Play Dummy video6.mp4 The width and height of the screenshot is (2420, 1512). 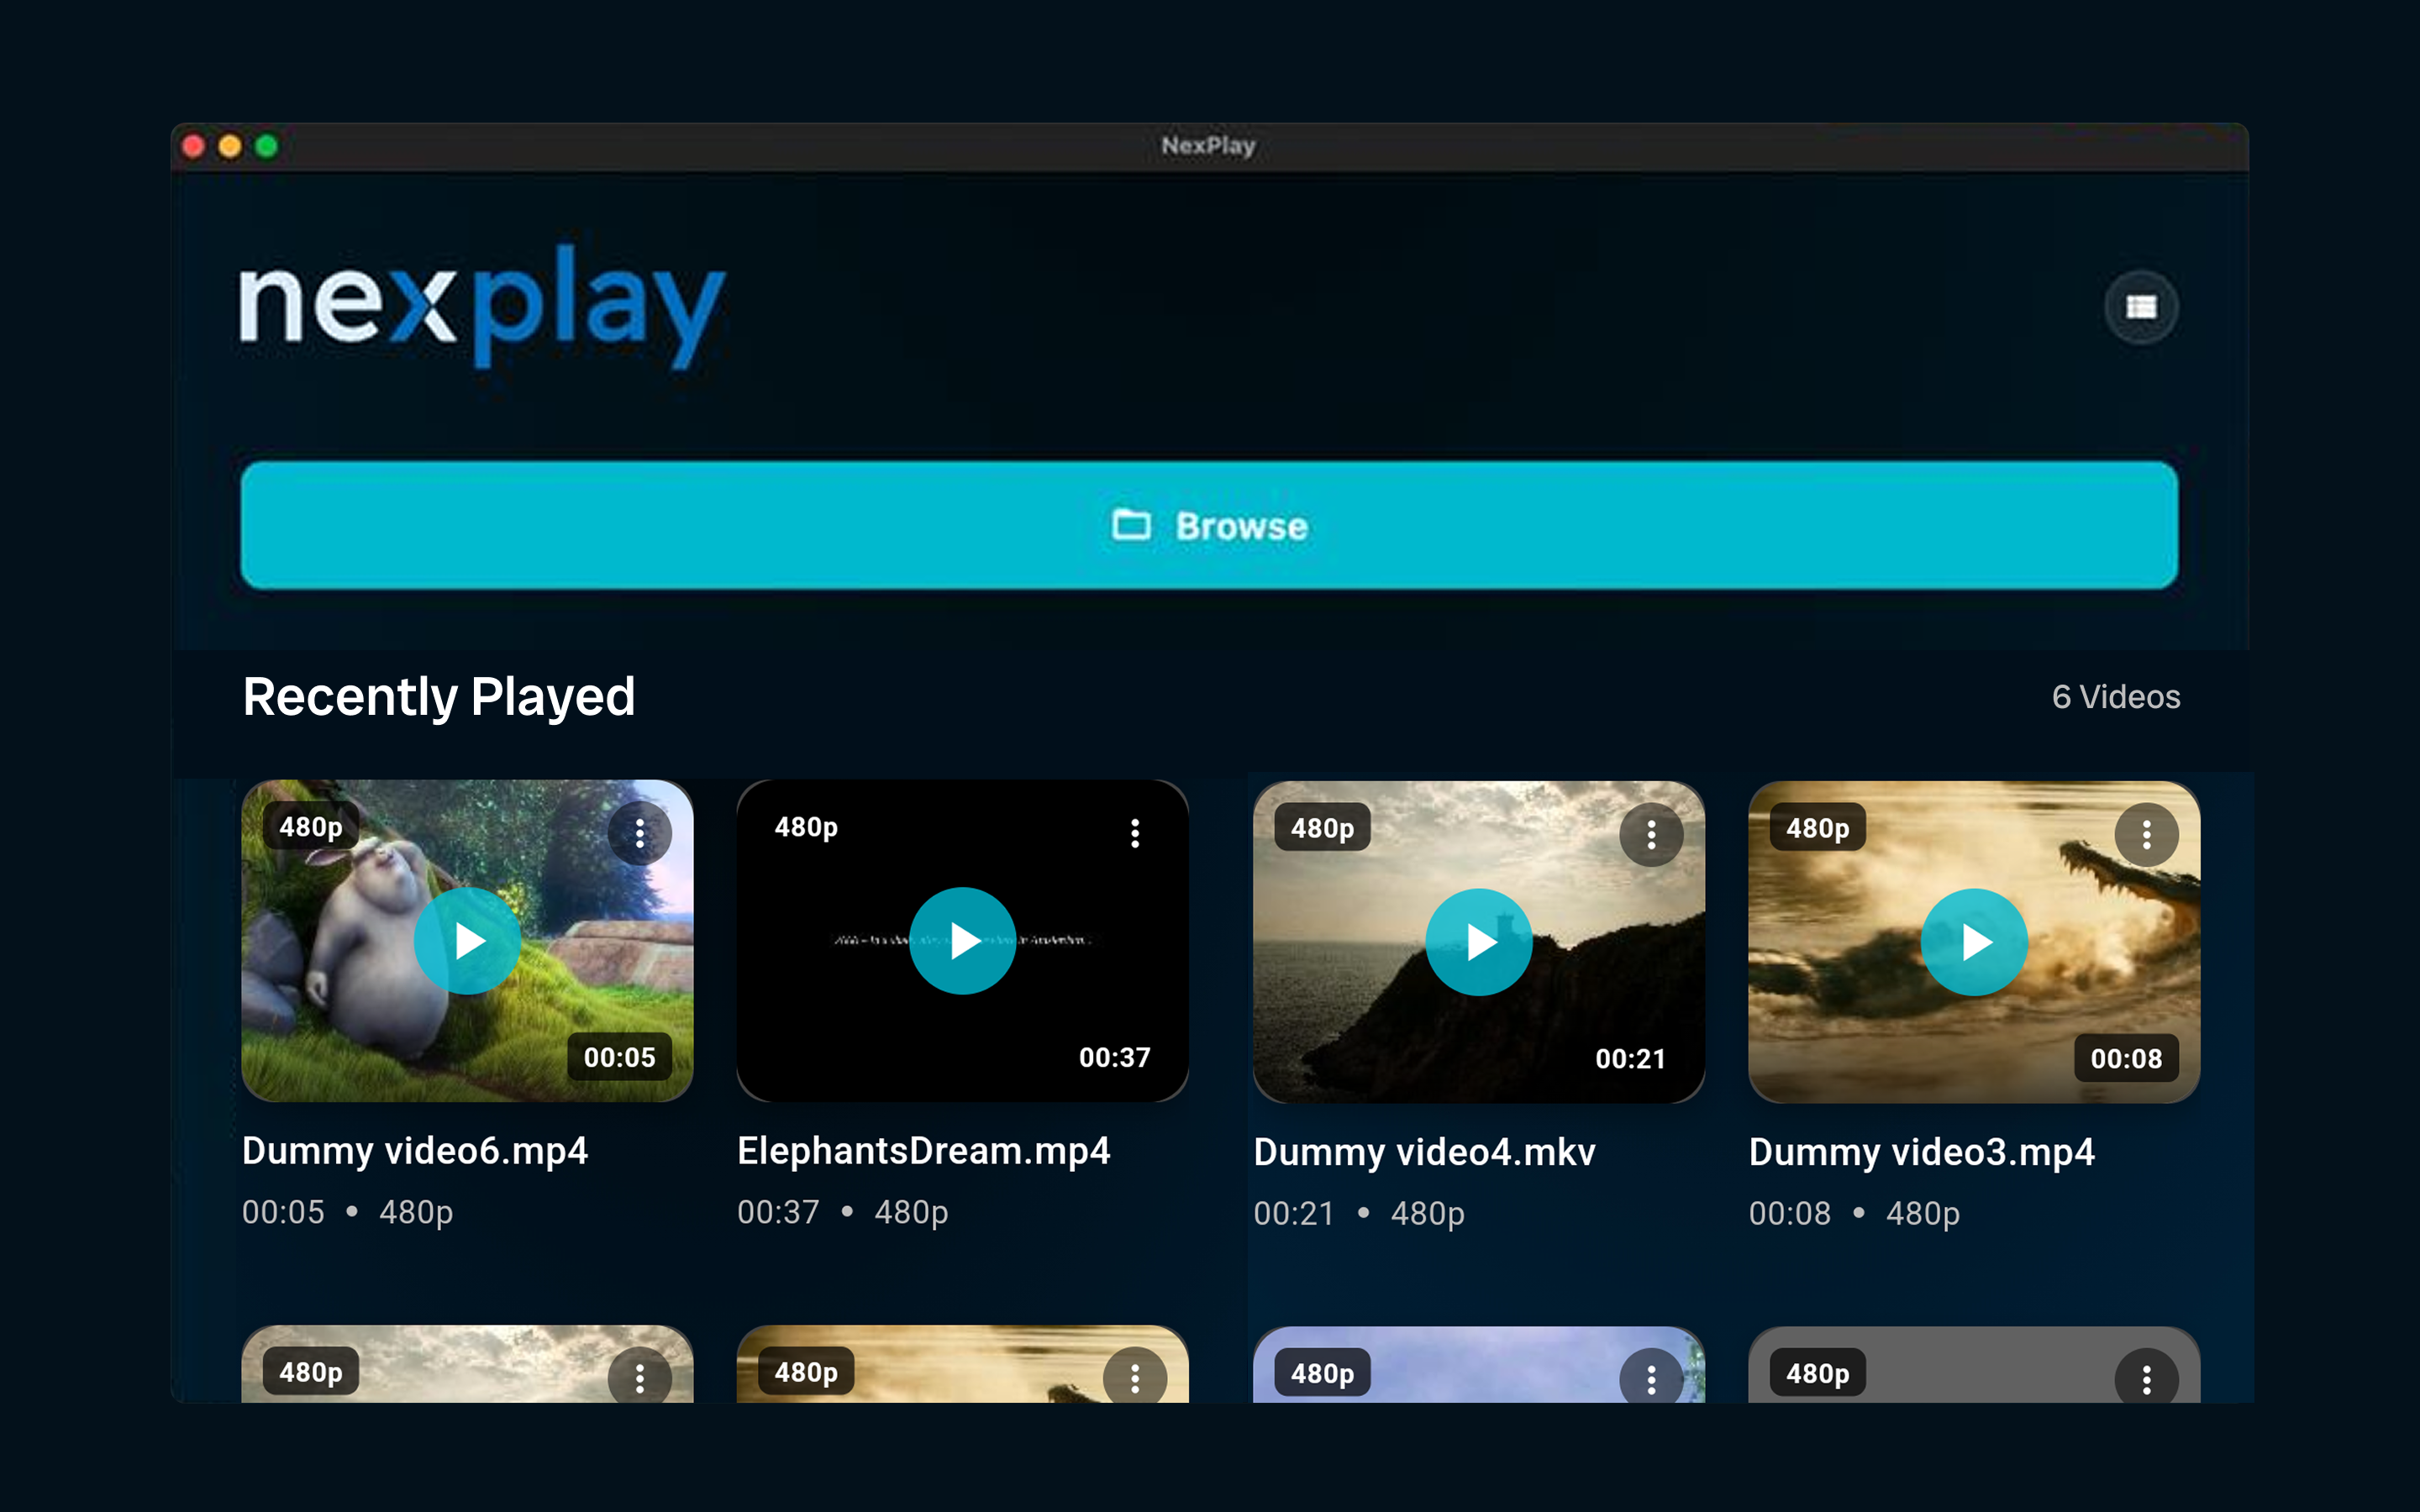pyautogui.click(x=467, y=940)
